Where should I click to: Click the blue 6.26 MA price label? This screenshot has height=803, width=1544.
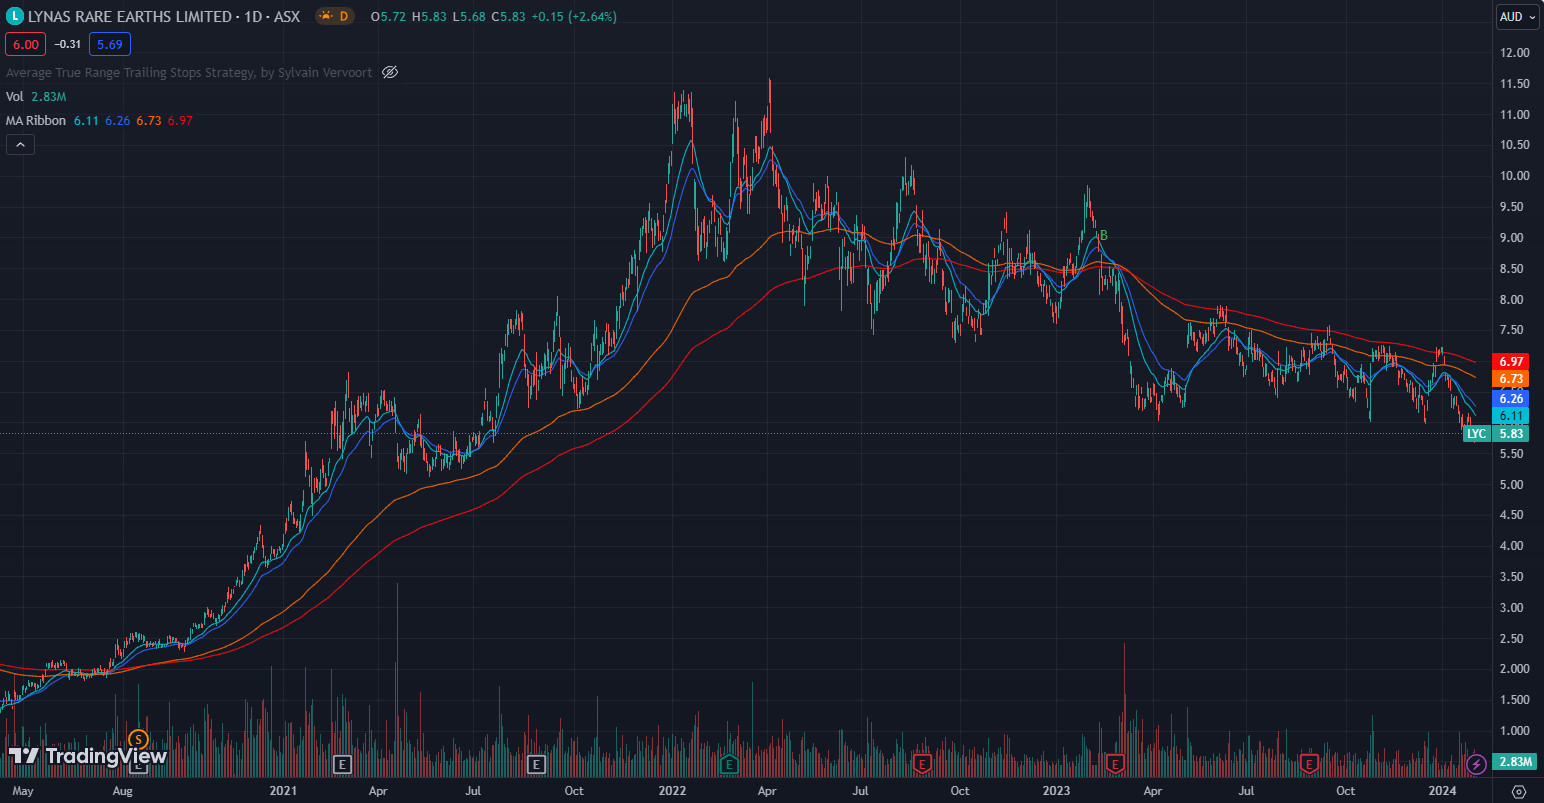point(1511,399)
